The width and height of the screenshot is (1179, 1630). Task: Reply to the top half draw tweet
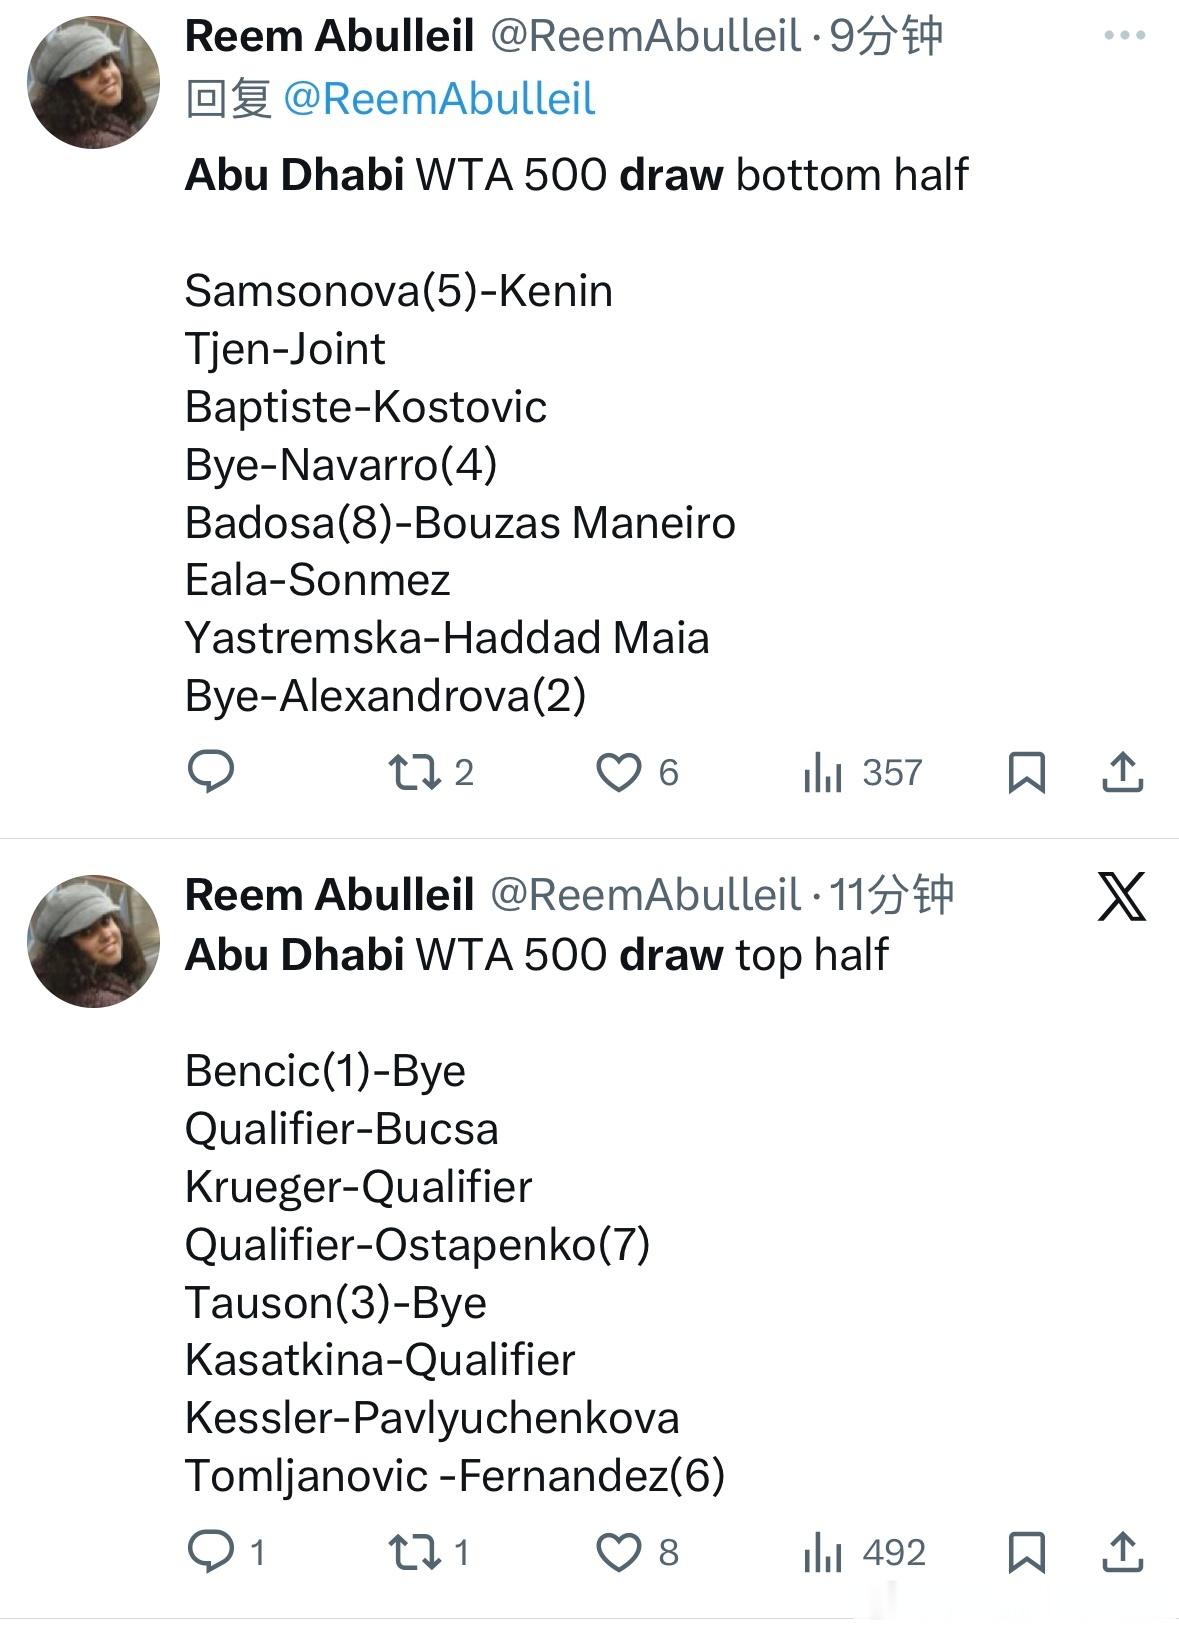(x=211, y=1552)
